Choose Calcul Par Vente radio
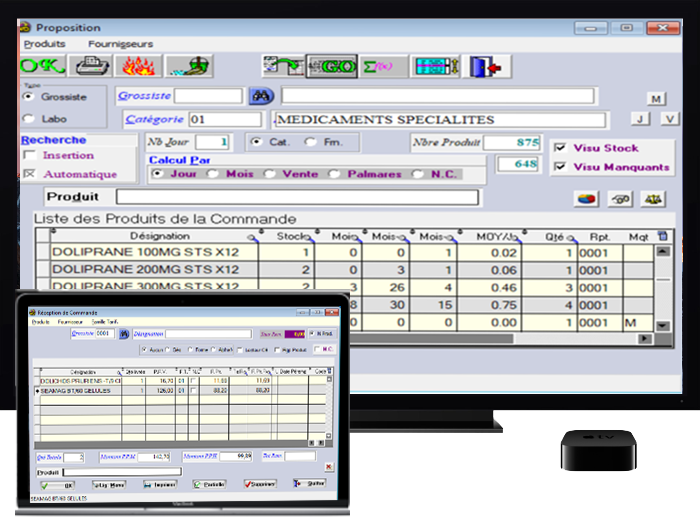 269,174
